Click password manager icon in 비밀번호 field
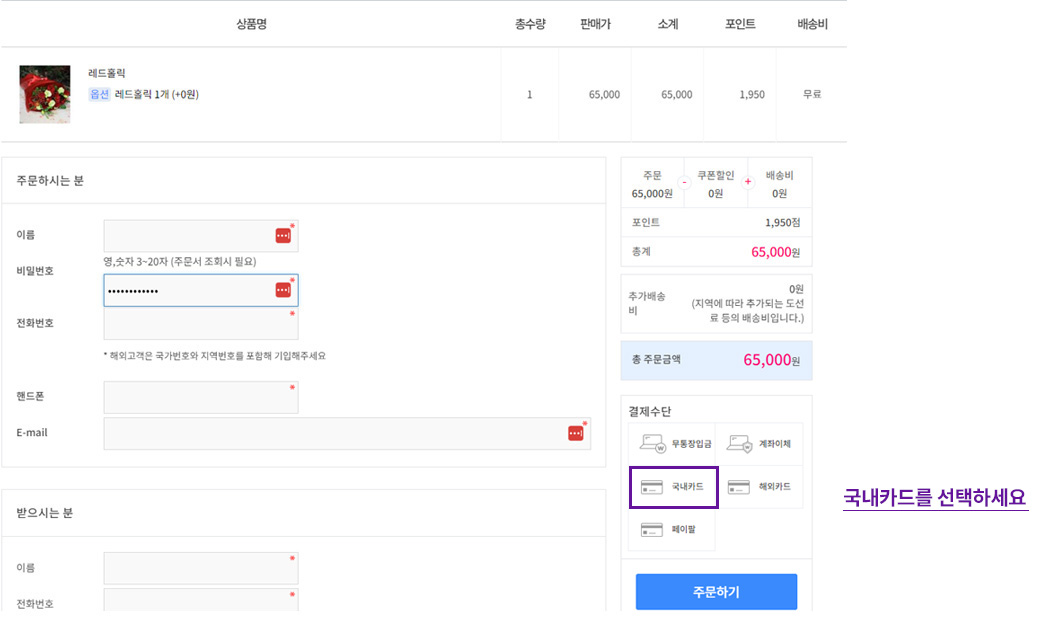 coord(283,290)
